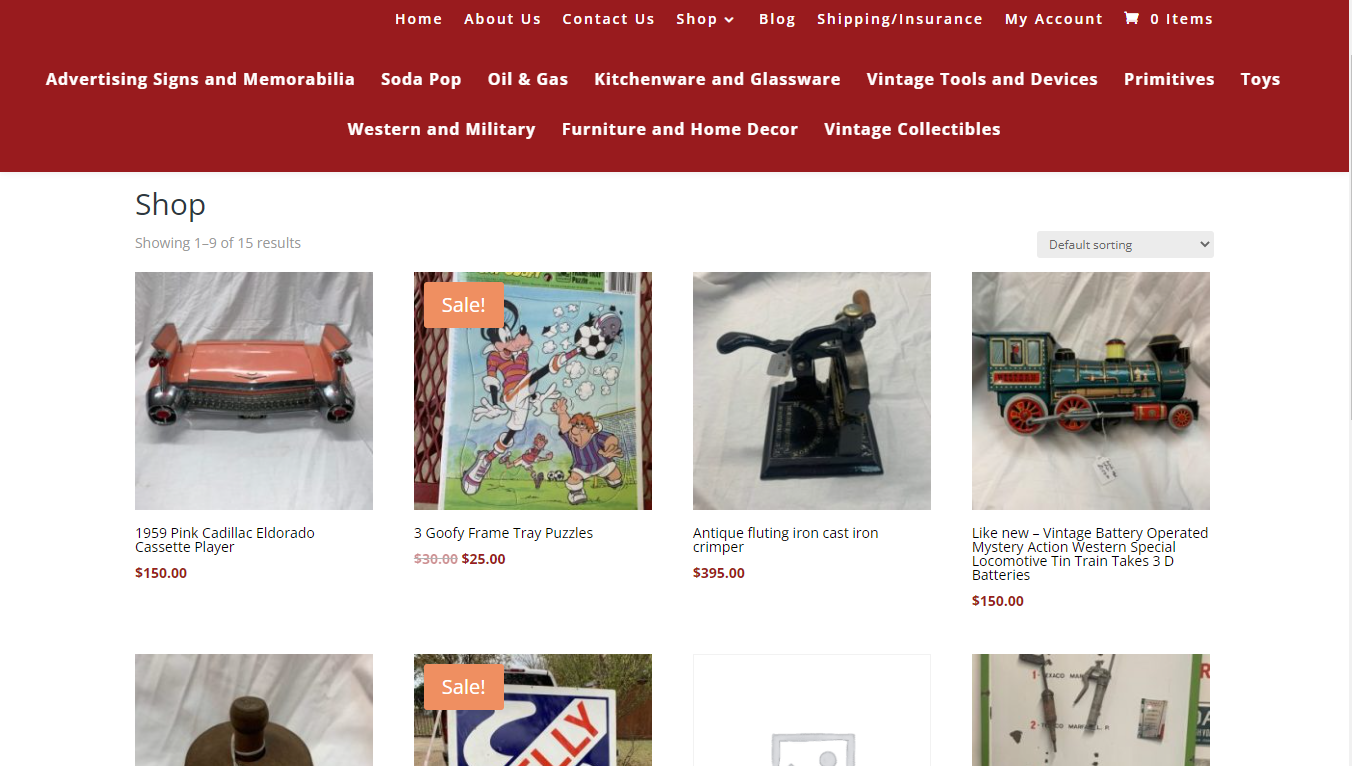Click the 3 Goofy Frame Tray Puzzles title
The width and height of the screenshot is (1352, 766).
[503, 533]
